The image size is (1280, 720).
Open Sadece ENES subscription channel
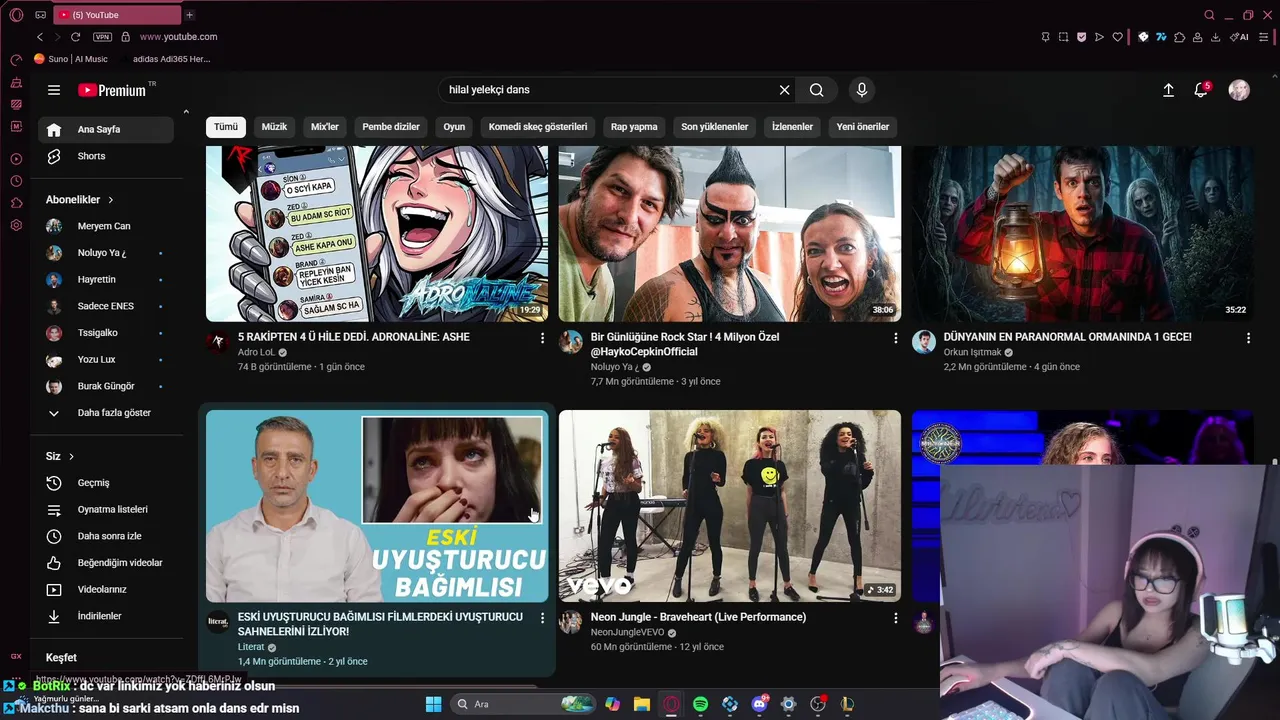point(106,306)
